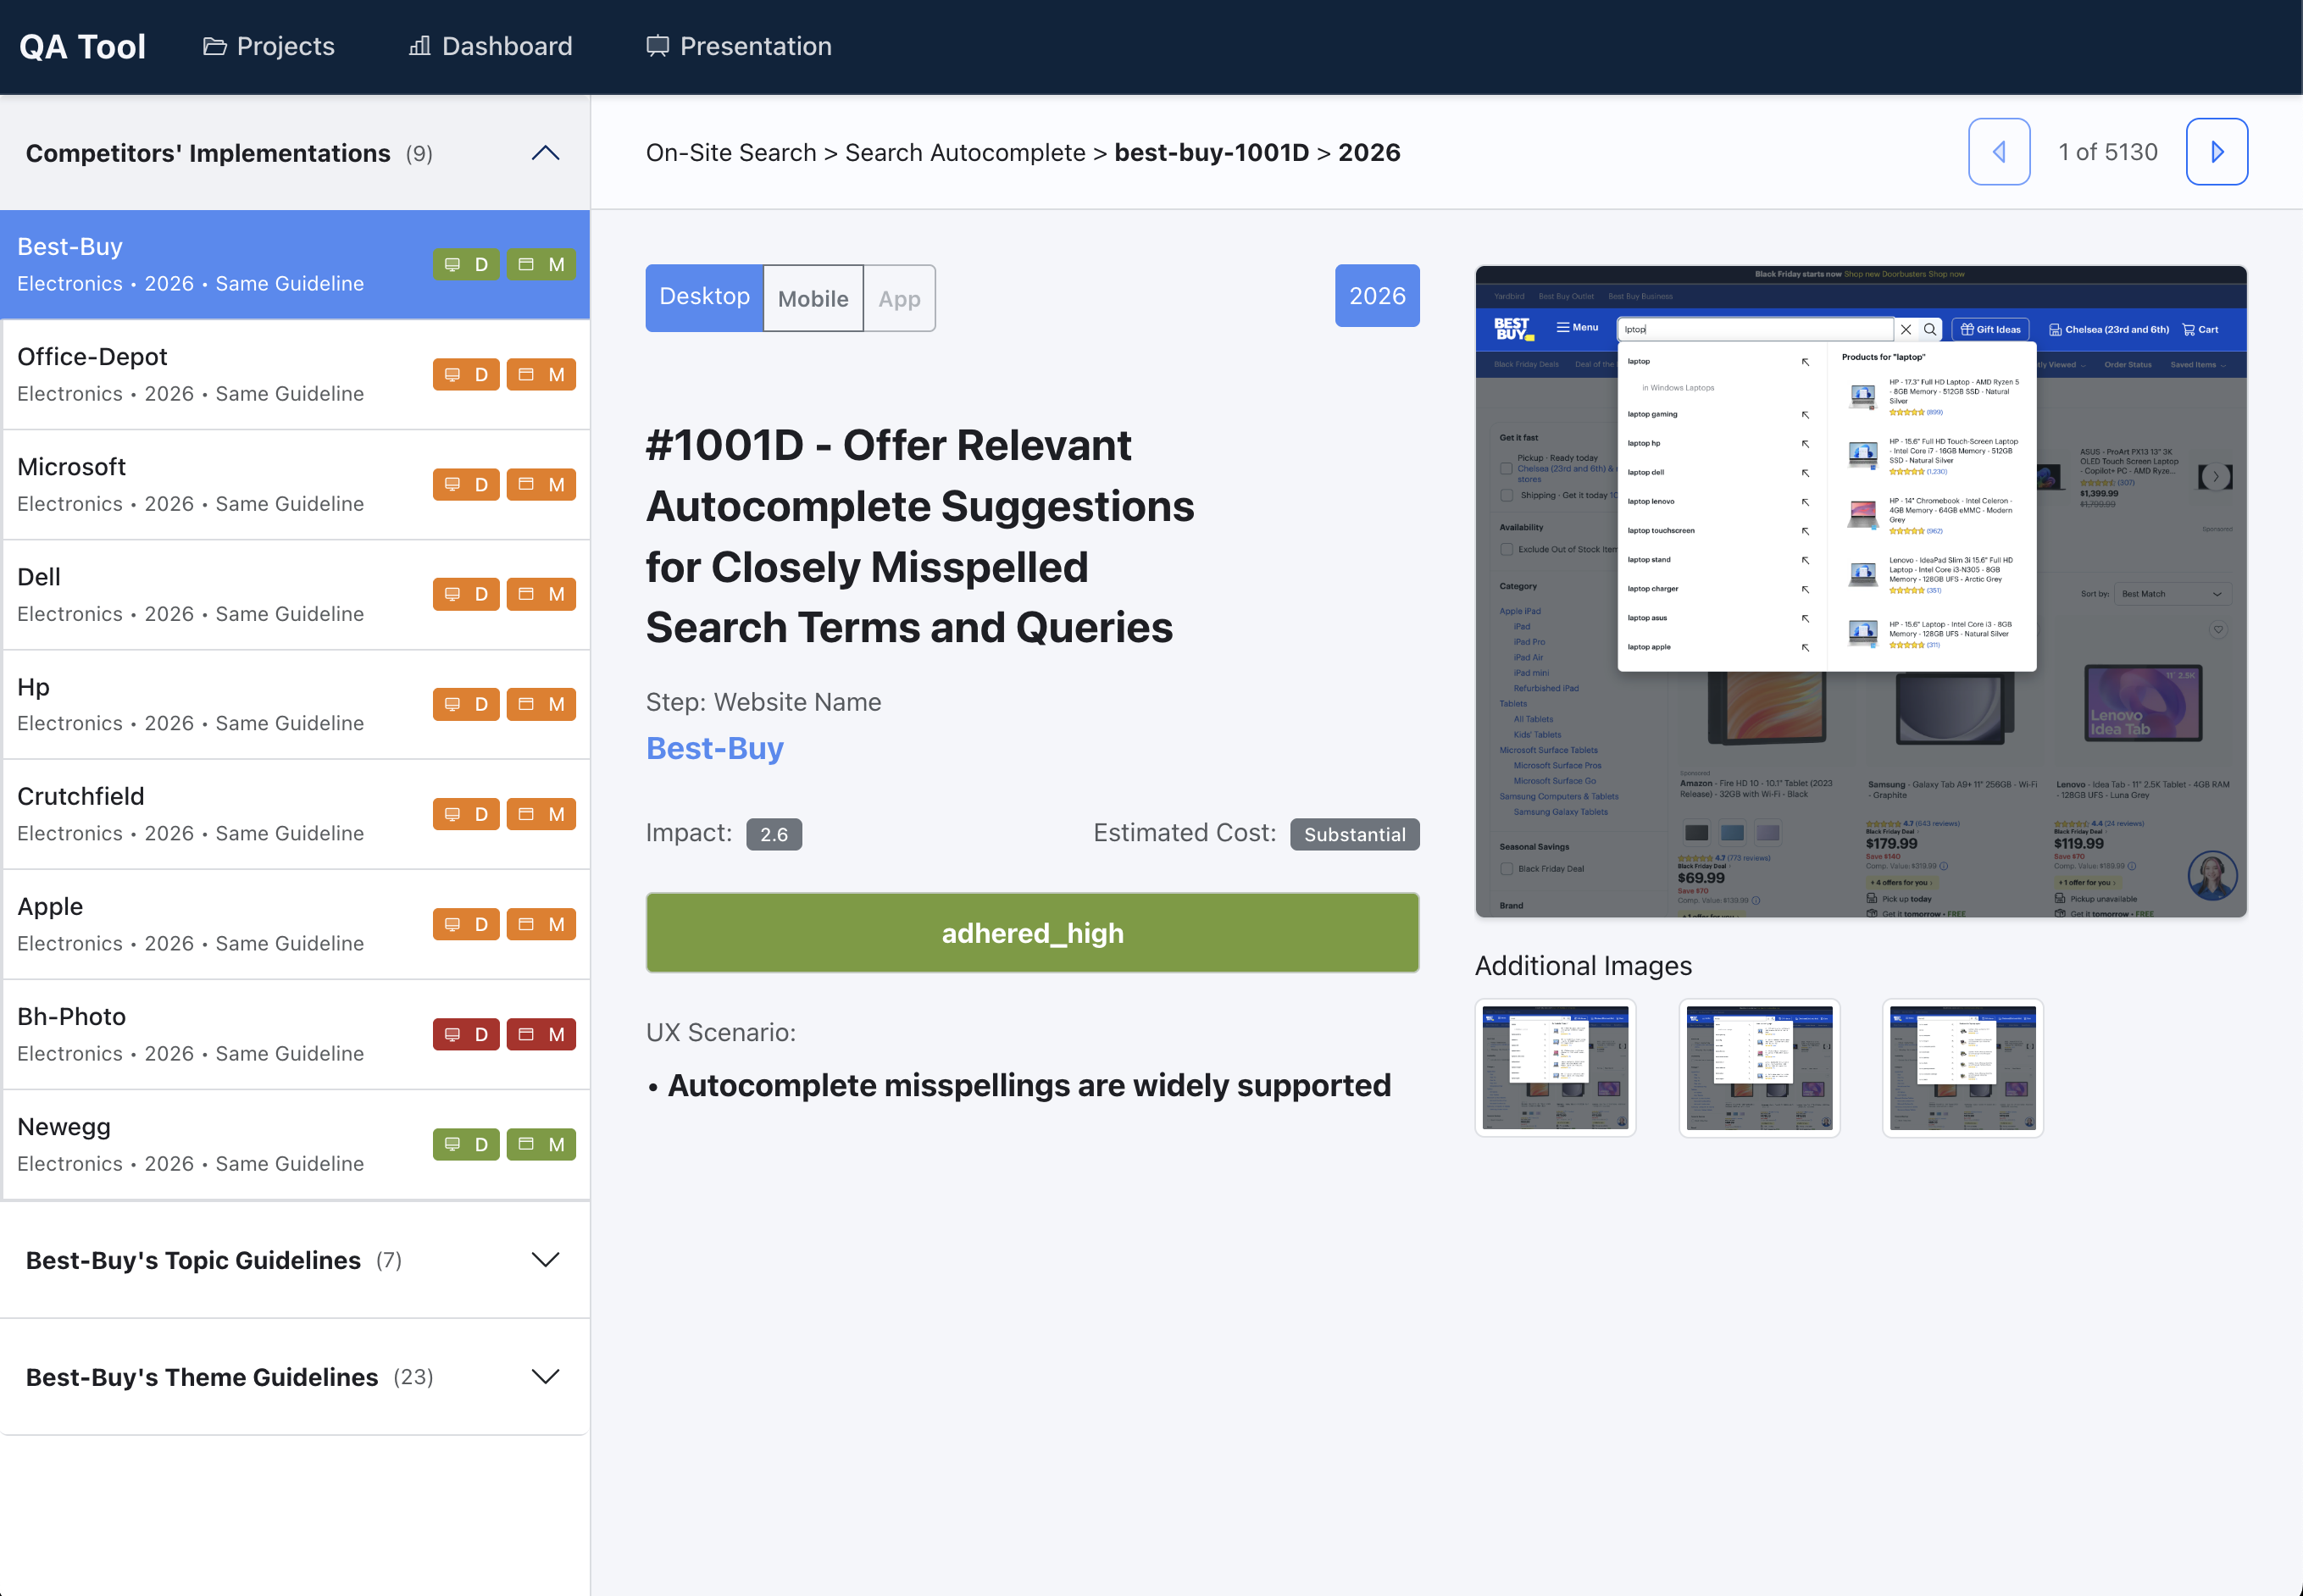The width and height of the screenshot is (2303, 1596).
Task: Open Apple desktop badge
Action: [x=466, y=925]
